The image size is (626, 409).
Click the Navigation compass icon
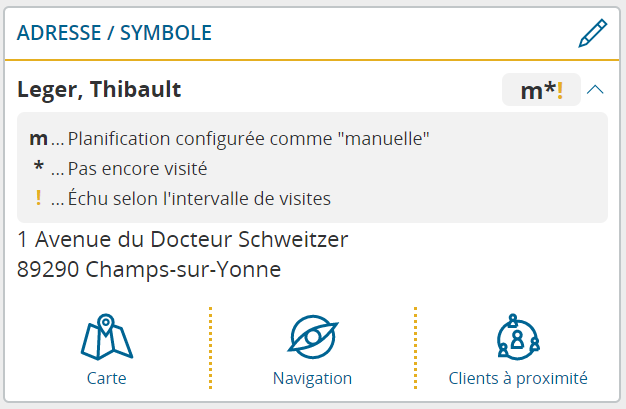tap(313, 336)
